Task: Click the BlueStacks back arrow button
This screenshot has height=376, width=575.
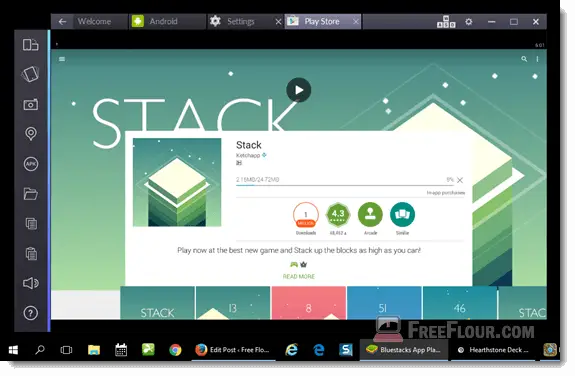Action: (x=62, y=22)
